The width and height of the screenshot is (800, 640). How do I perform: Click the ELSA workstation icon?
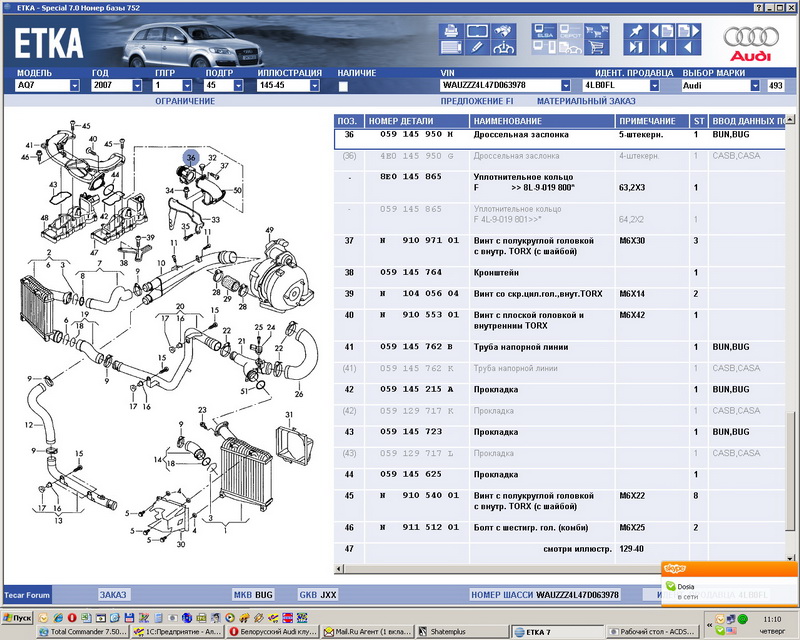point(544,31)
